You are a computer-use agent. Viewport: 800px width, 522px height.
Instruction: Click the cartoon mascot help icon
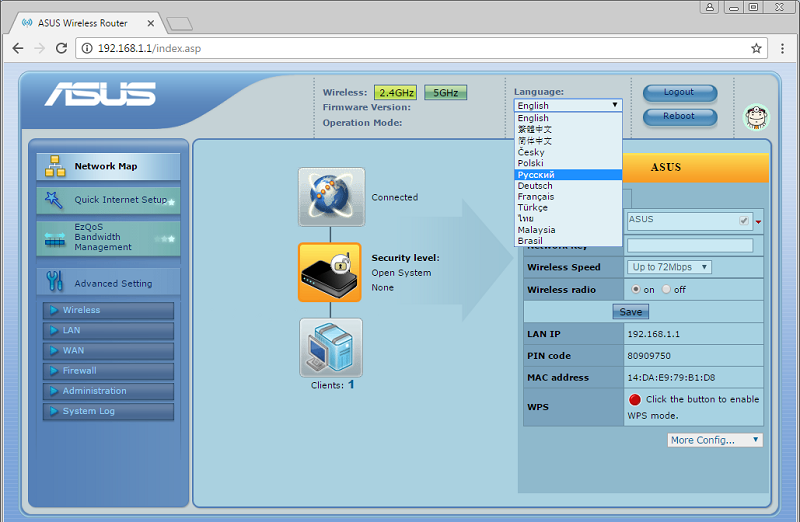756,117
